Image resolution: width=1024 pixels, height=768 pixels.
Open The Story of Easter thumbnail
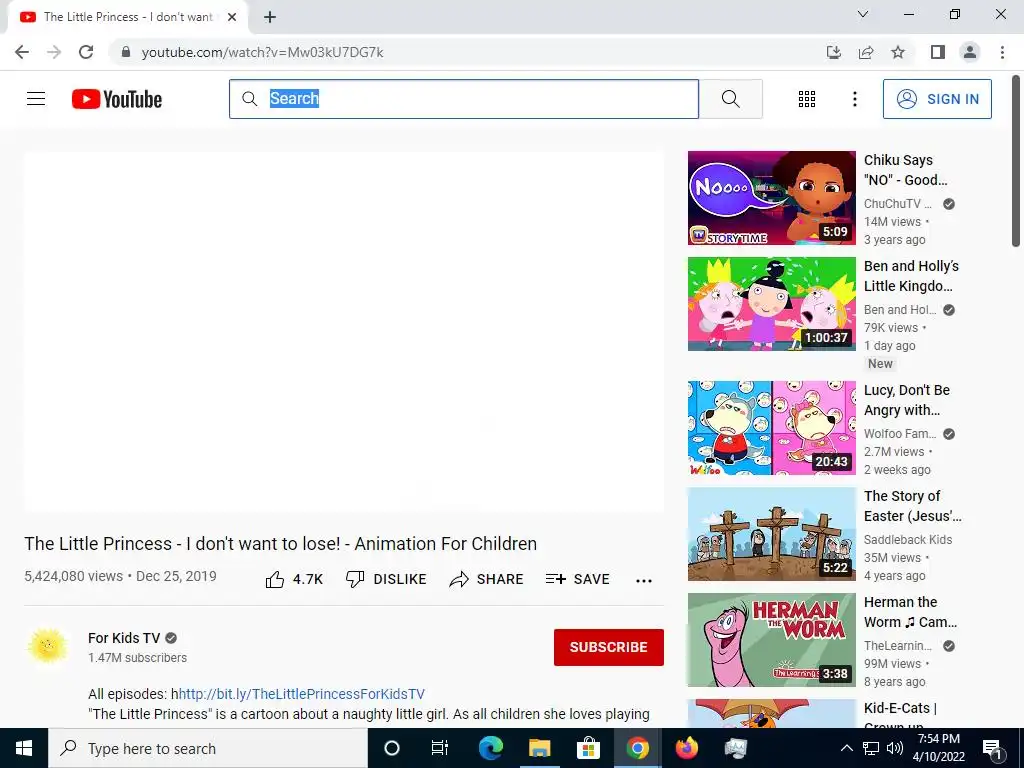(x=771, y=534)
